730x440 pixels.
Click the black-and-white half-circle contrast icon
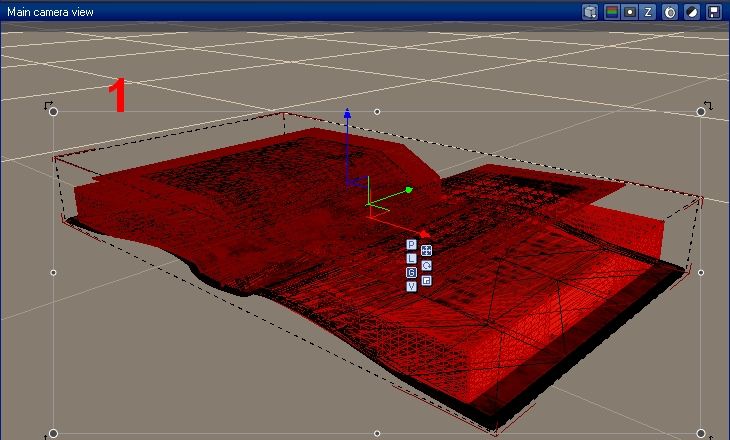tap(692, 12)
